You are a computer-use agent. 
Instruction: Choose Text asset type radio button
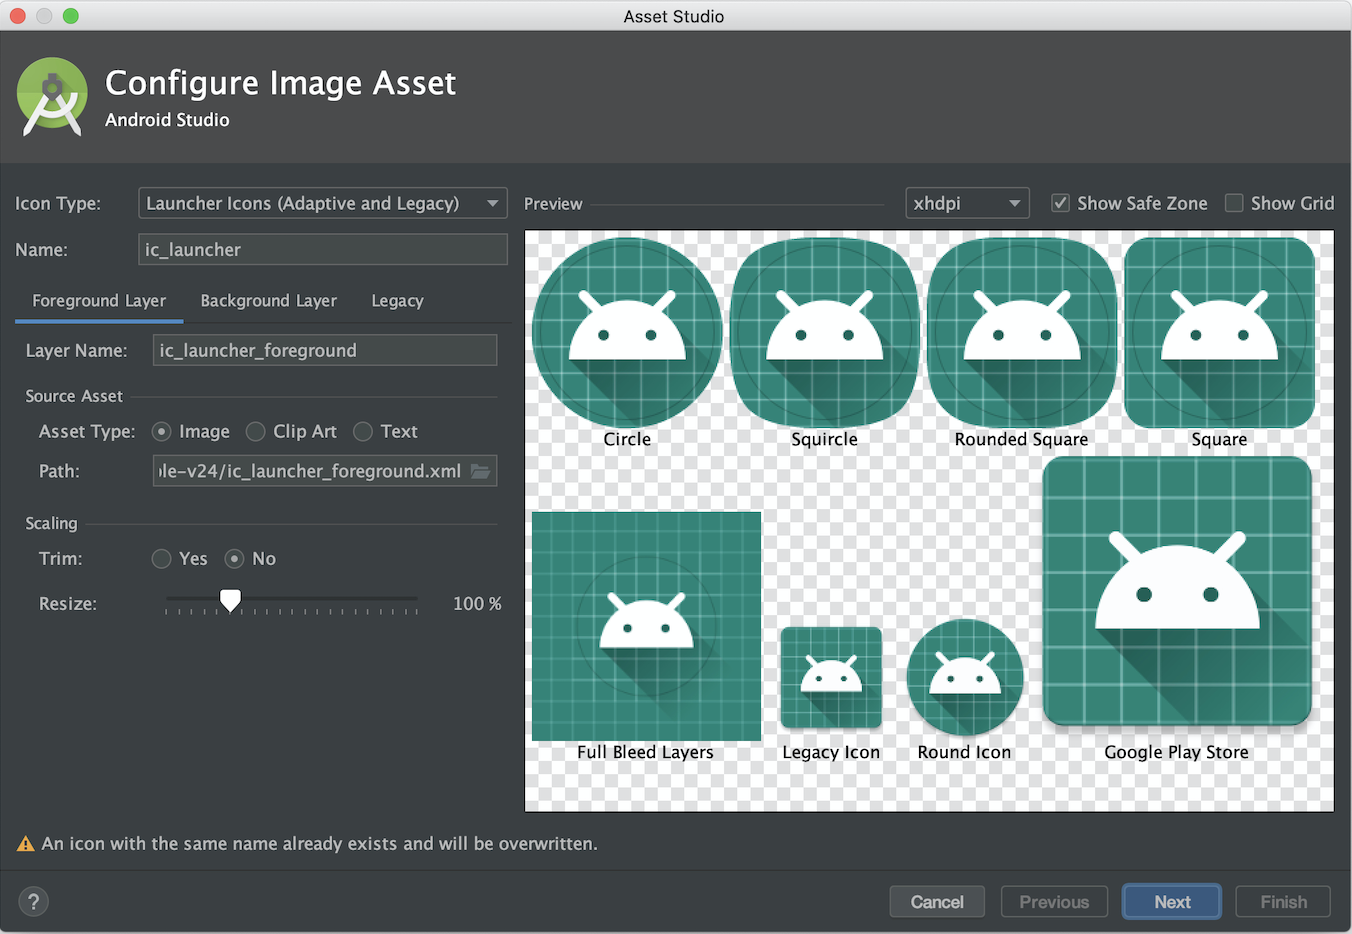tap(363, 431)
